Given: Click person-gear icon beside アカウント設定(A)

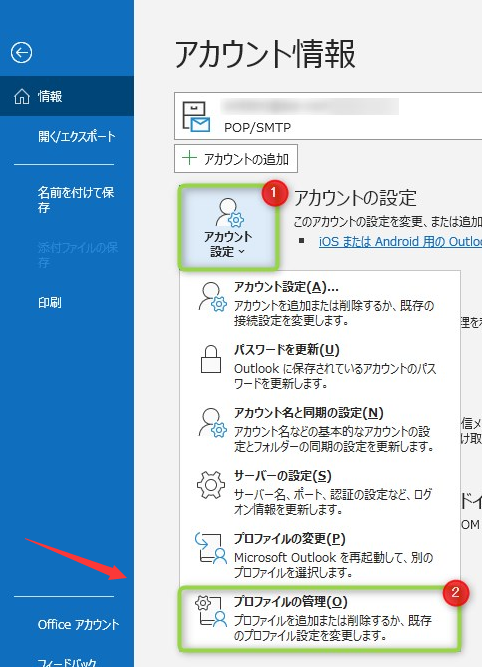Looking at the screenshot, I should pos(212,297).
